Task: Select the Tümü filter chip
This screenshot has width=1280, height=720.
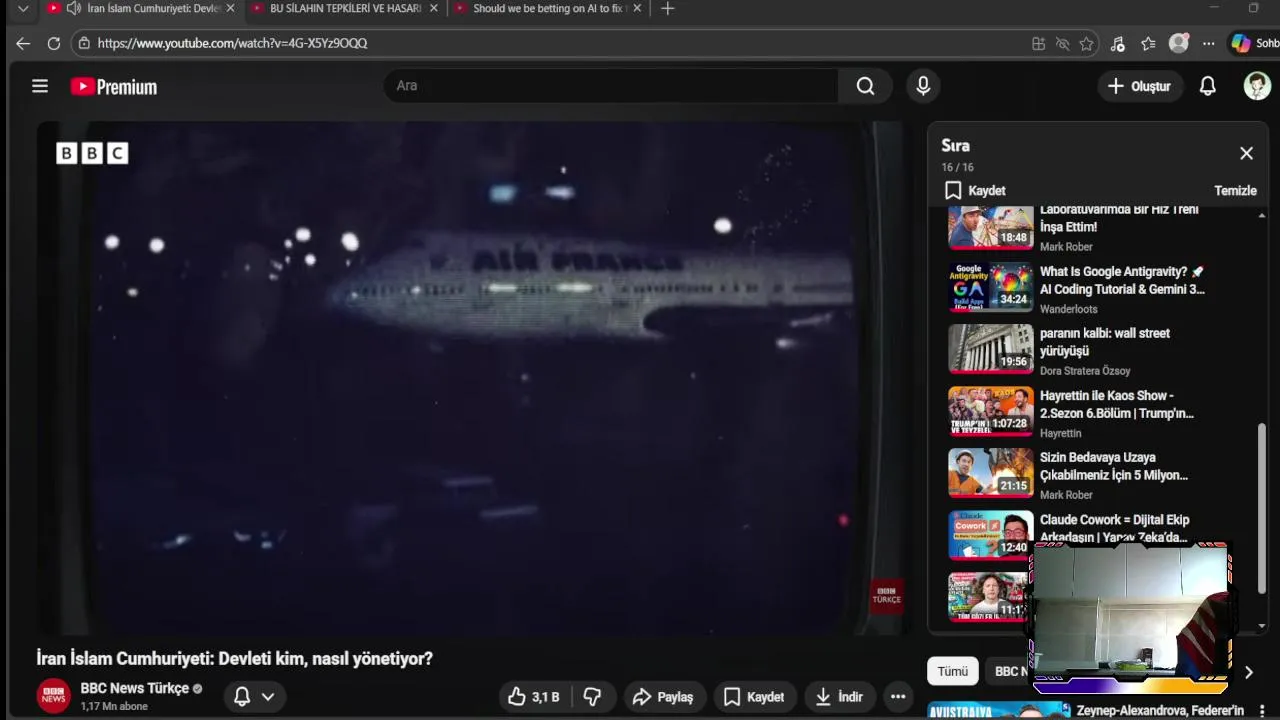Action: (952, 671)
